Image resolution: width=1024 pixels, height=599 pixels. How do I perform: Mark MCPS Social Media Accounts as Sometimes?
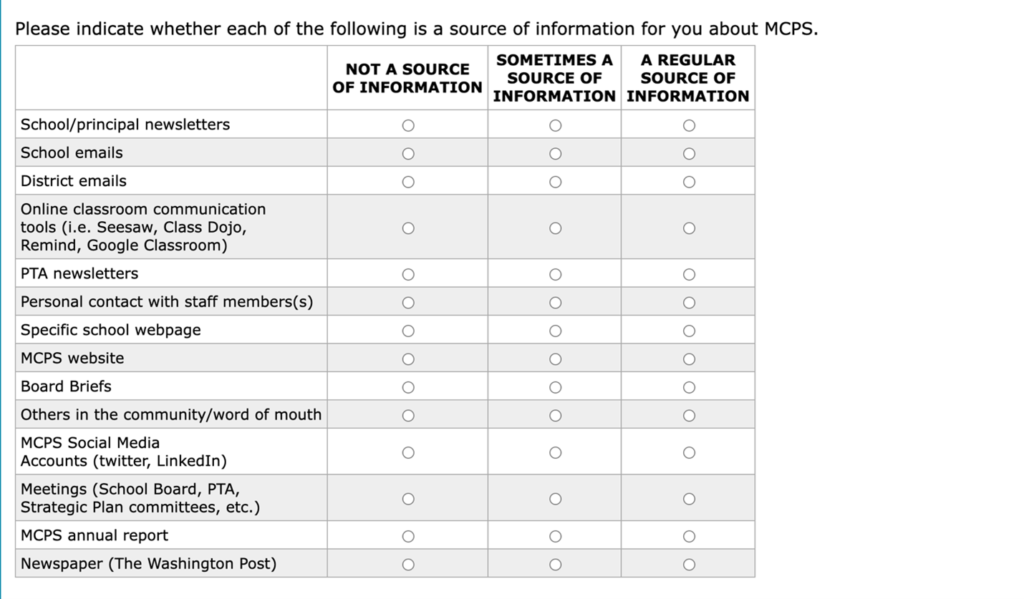555,452
